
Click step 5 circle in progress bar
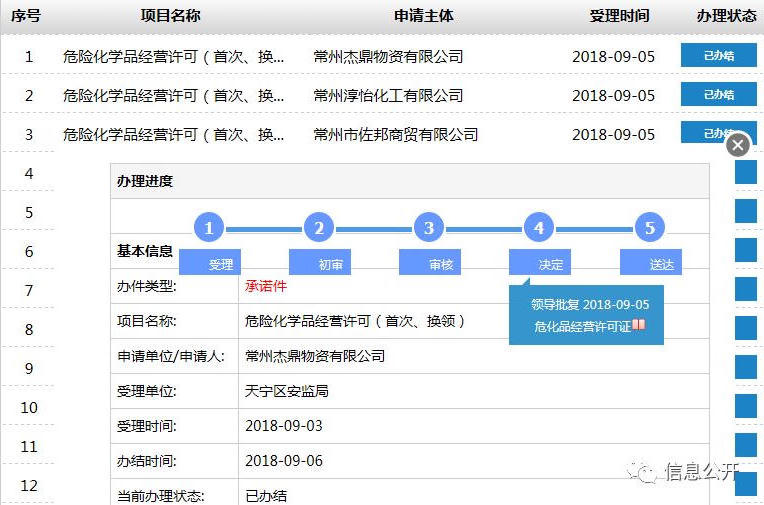[650, 228]
